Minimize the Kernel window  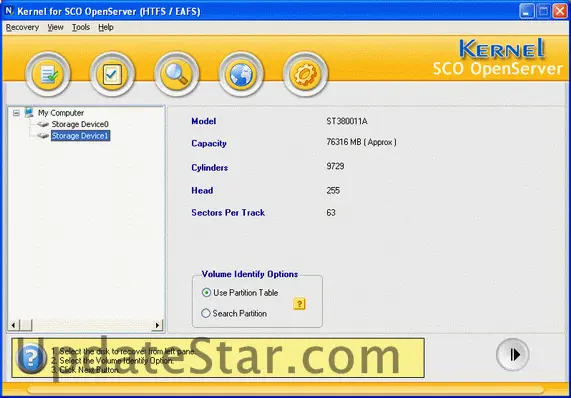pyautogui.click(x=527, y=11)
